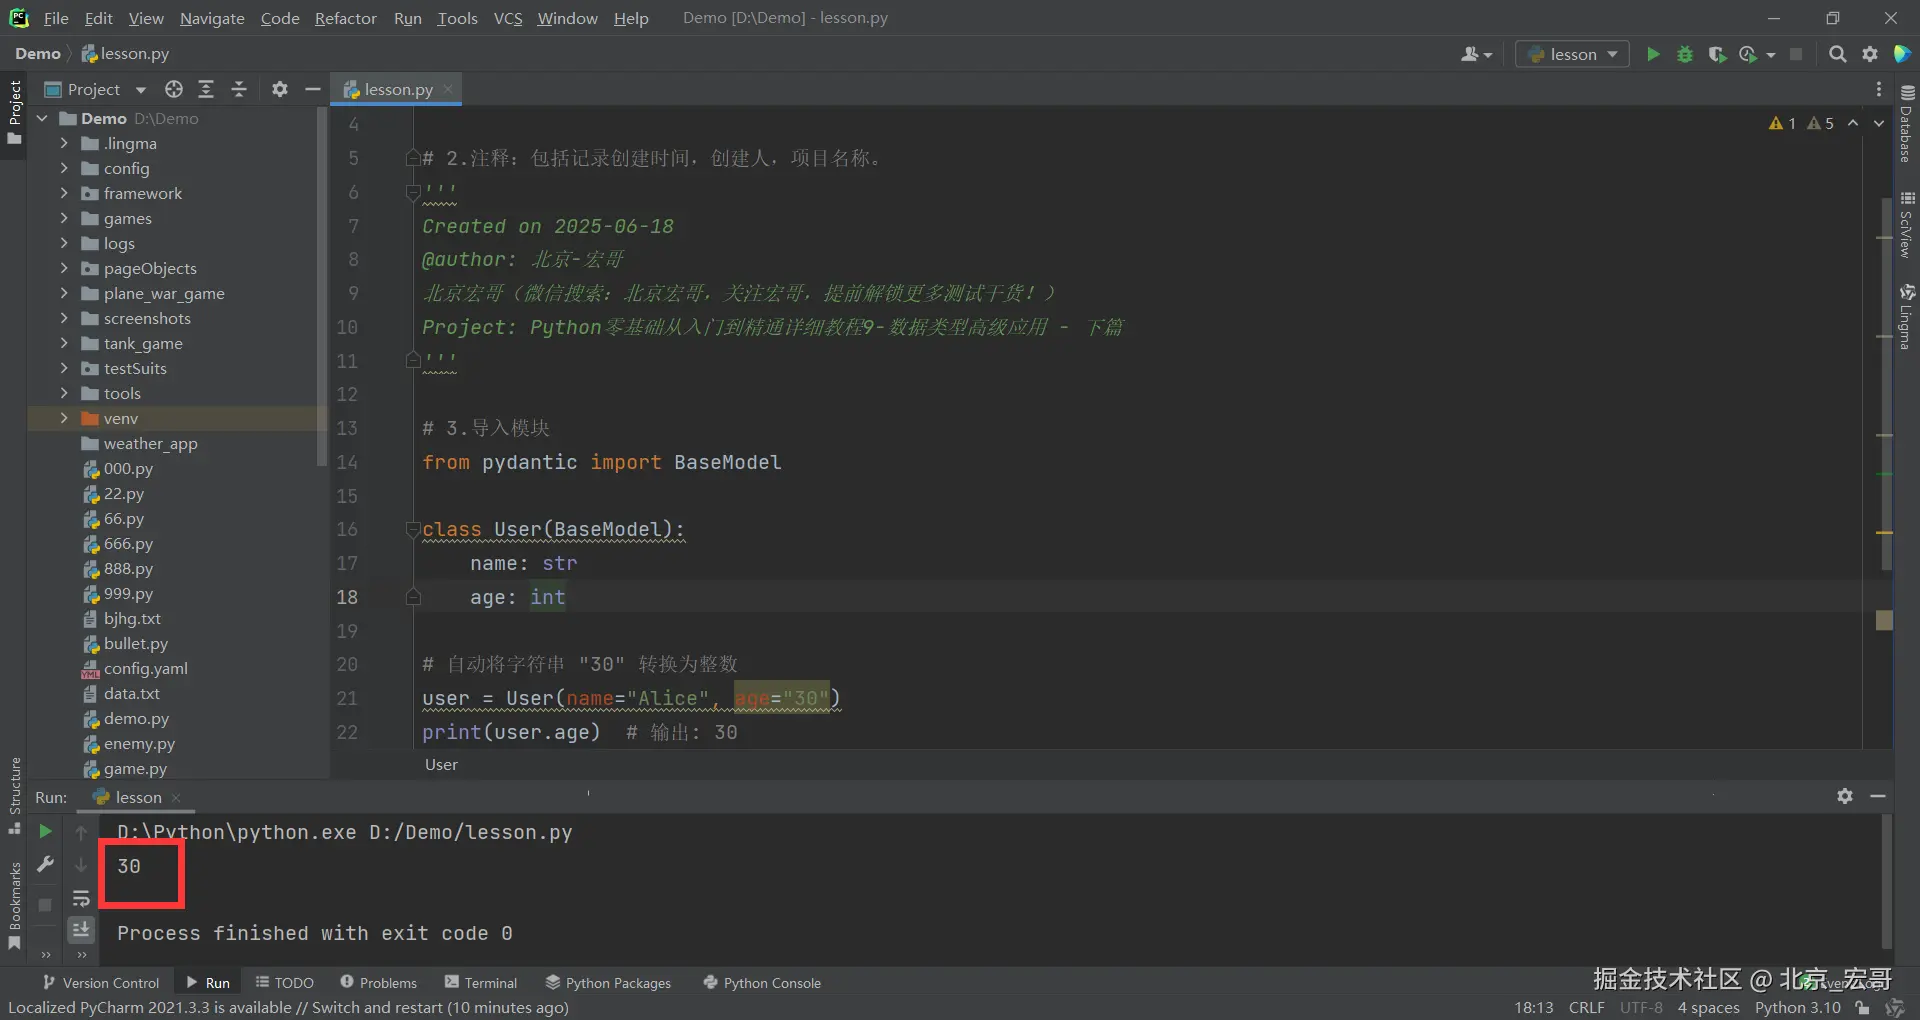Open Version Control tool window
This screenshot has width=1920, height=1020.
pos(101,983)
